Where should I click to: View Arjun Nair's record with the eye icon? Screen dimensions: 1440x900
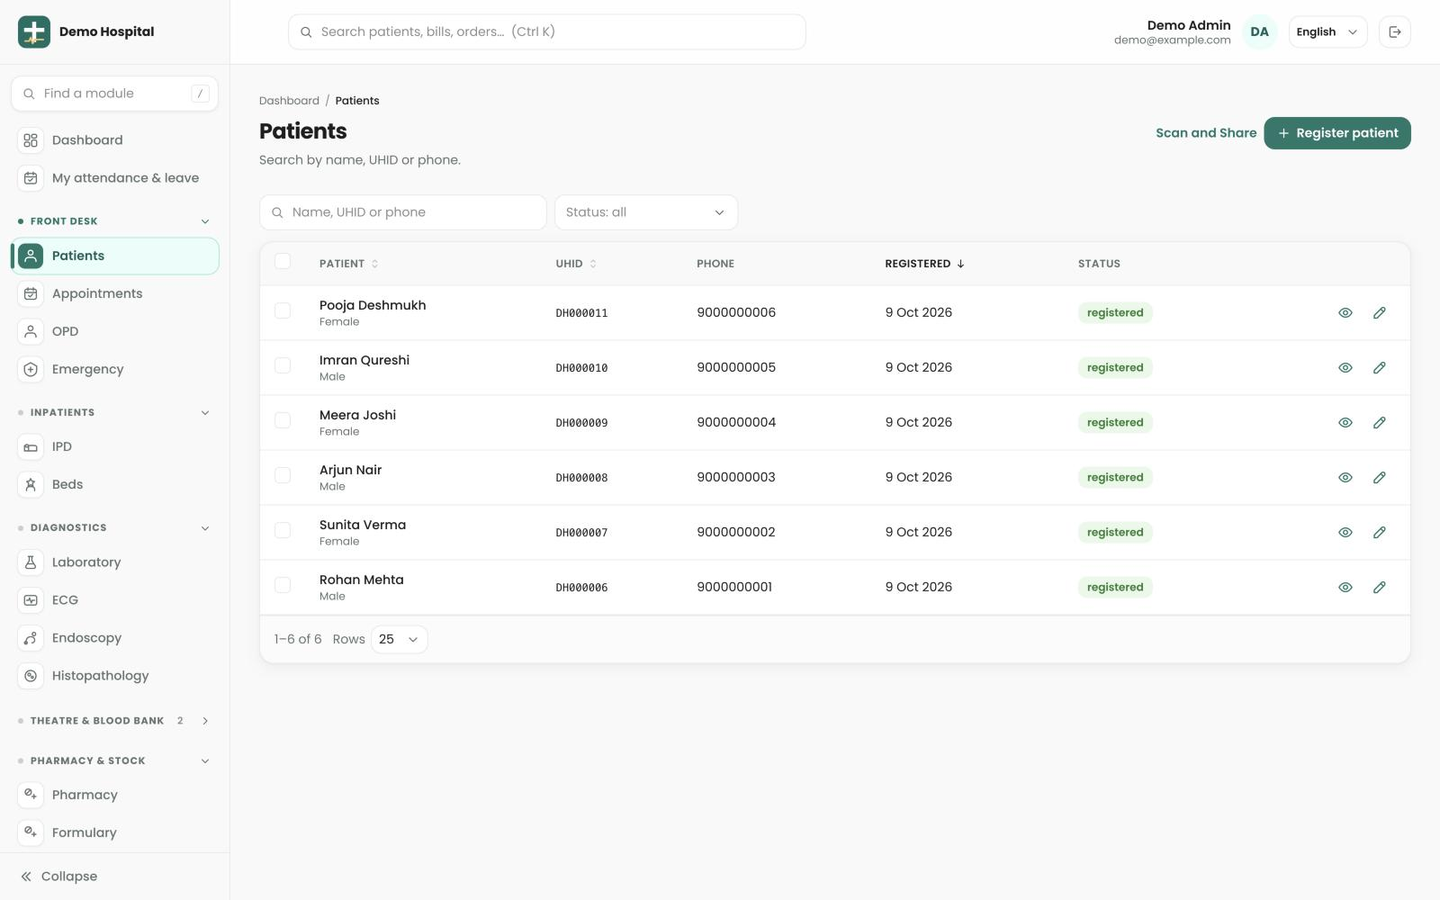[x=1345, y=478]
